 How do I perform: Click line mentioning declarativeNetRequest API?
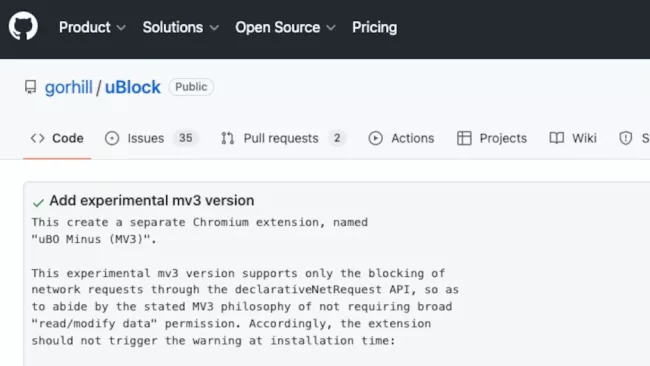pyautogui.click(x=245, y=289)
